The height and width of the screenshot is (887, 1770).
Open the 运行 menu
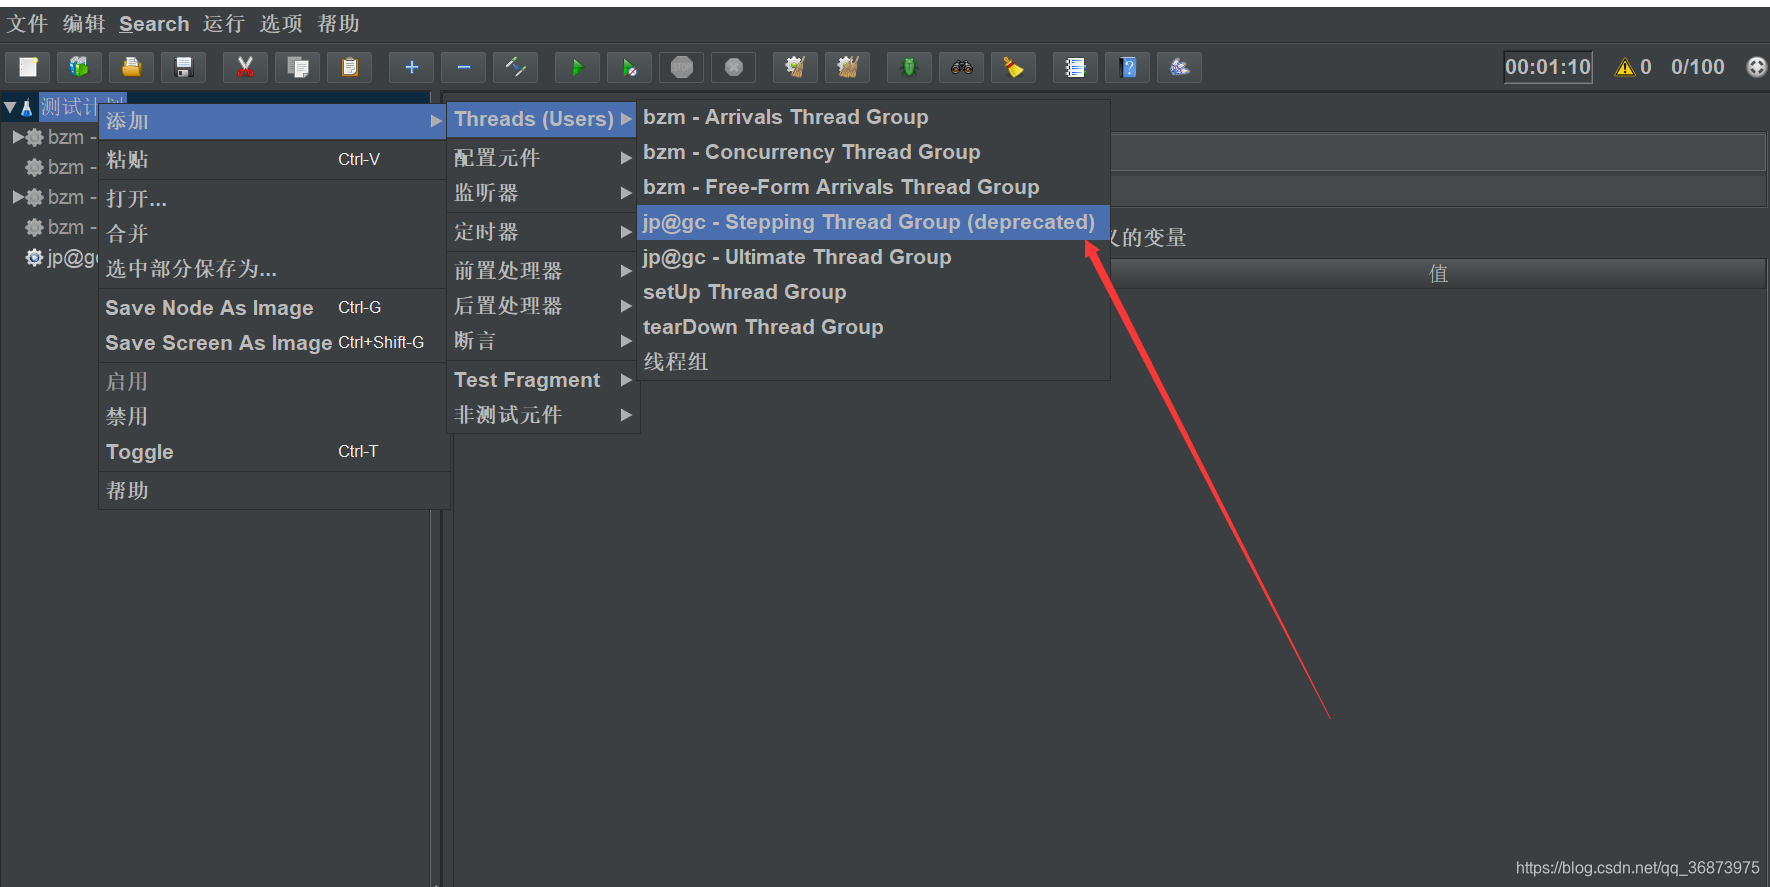pos(224,23)
